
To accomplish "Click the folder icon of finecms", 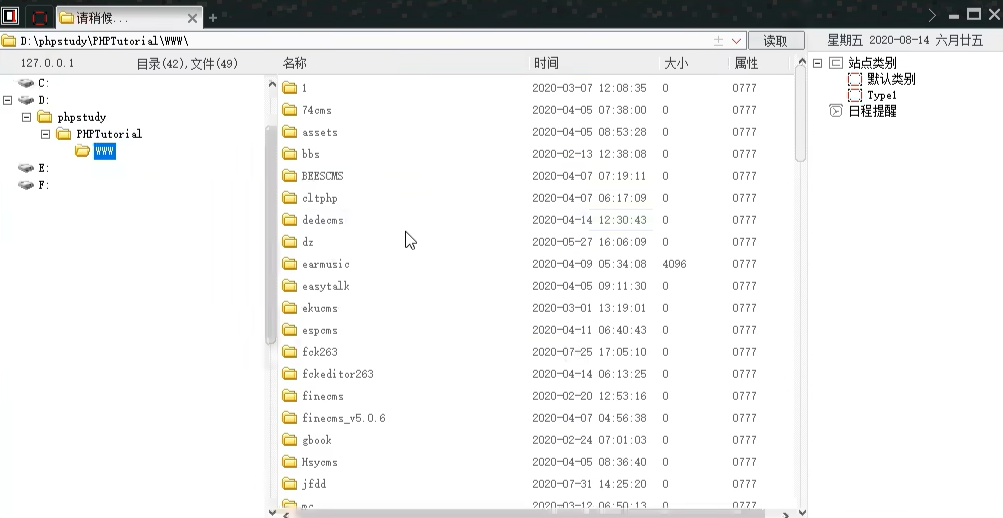I will [290, 396].
